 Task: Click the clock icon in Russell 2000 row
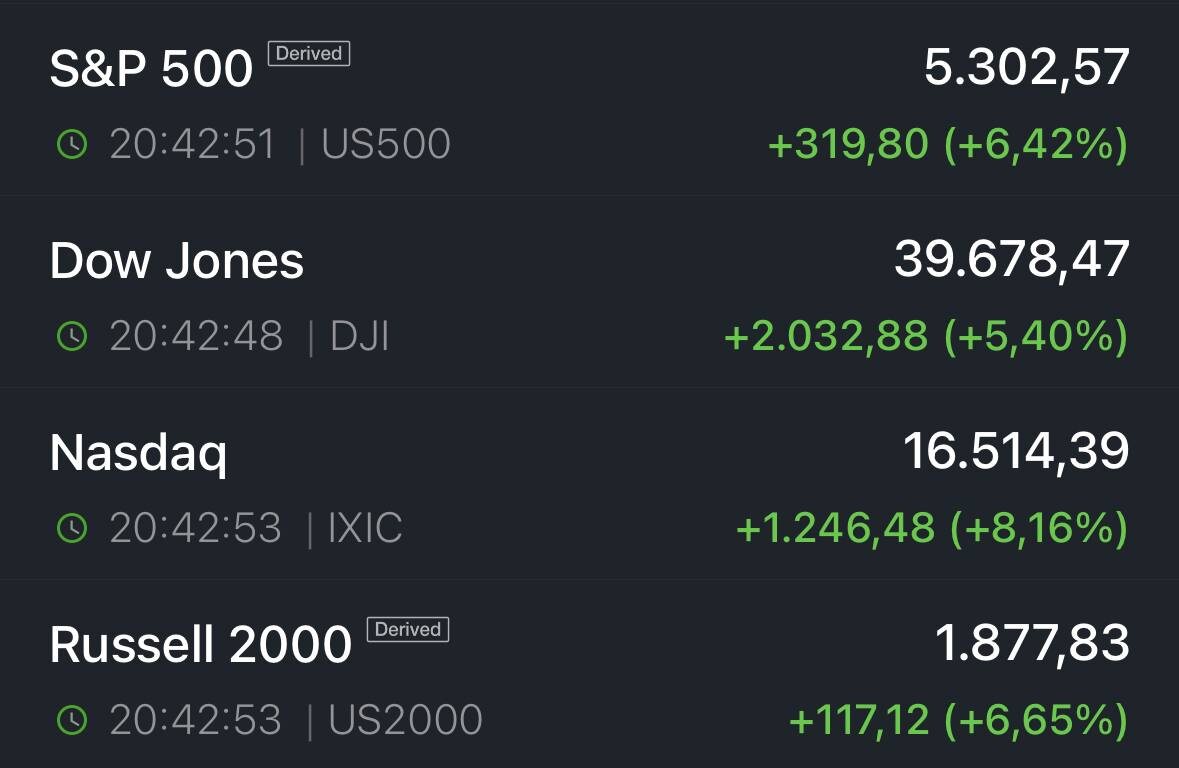pos(72,720)
